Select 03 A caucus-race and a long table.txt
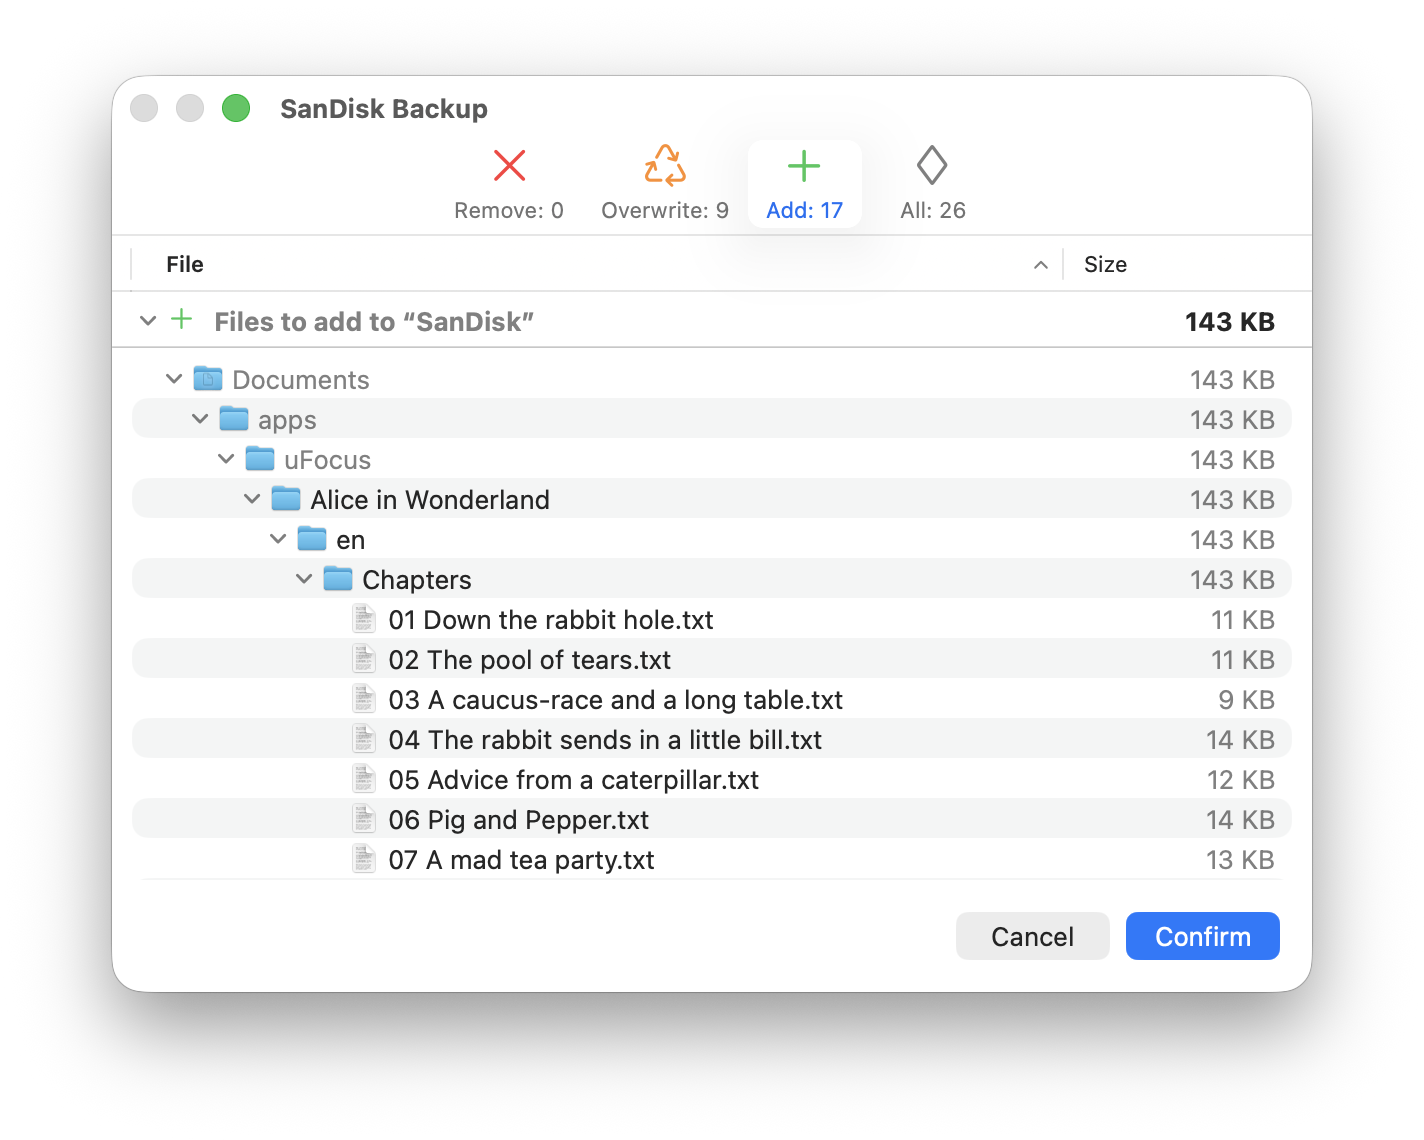 (615, 700)
